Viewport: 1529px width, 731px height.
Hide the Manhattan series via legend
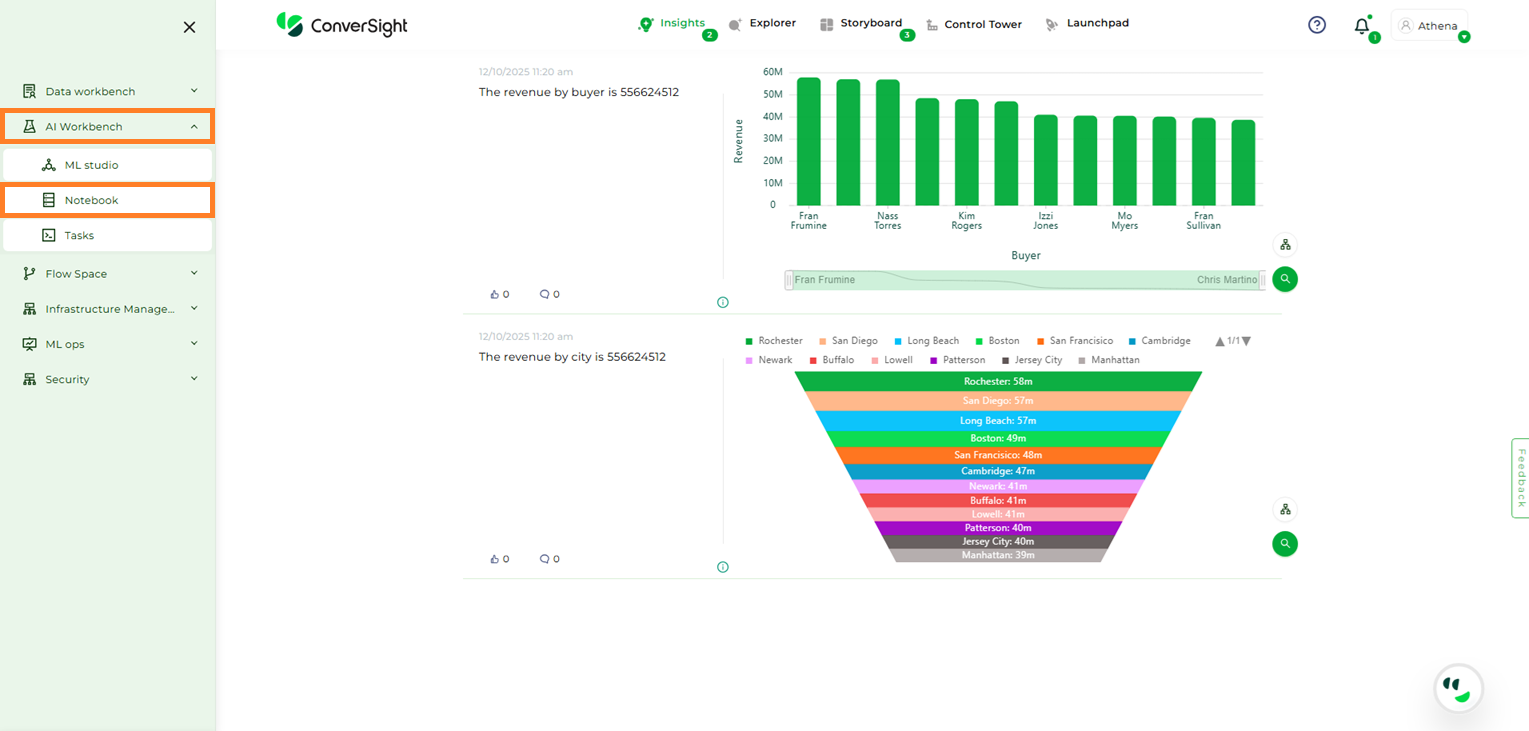point(1108,360)
